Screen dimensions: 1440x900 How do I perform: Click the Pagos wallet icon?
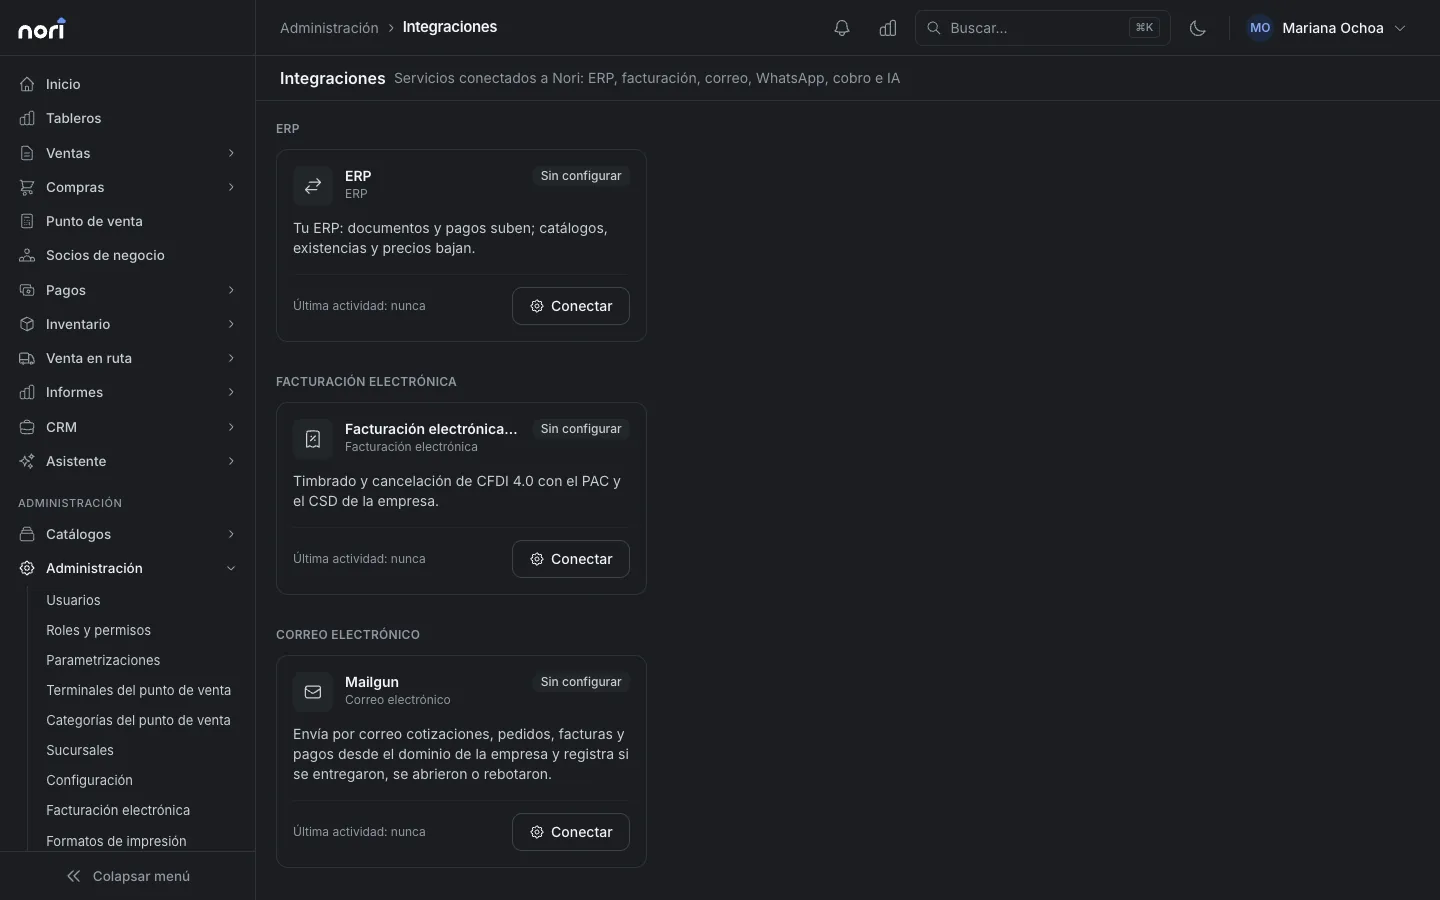tap(27, 290)
